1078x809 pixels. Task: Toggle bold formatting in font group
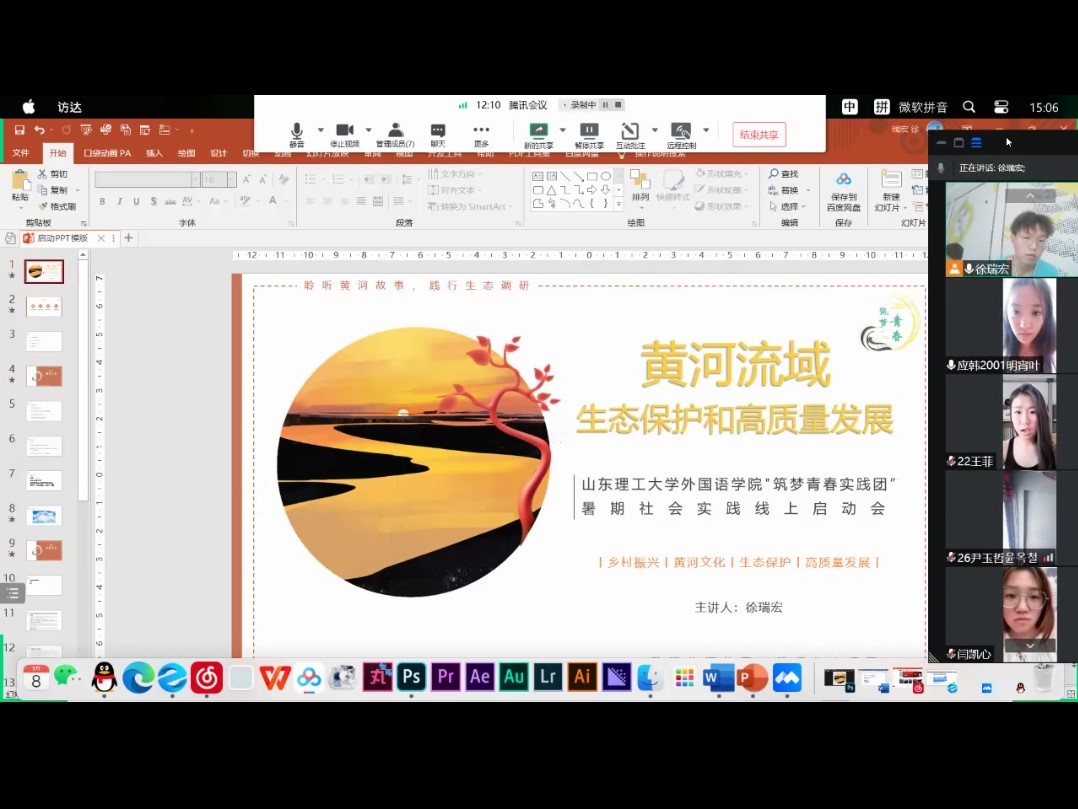[102, 201]
